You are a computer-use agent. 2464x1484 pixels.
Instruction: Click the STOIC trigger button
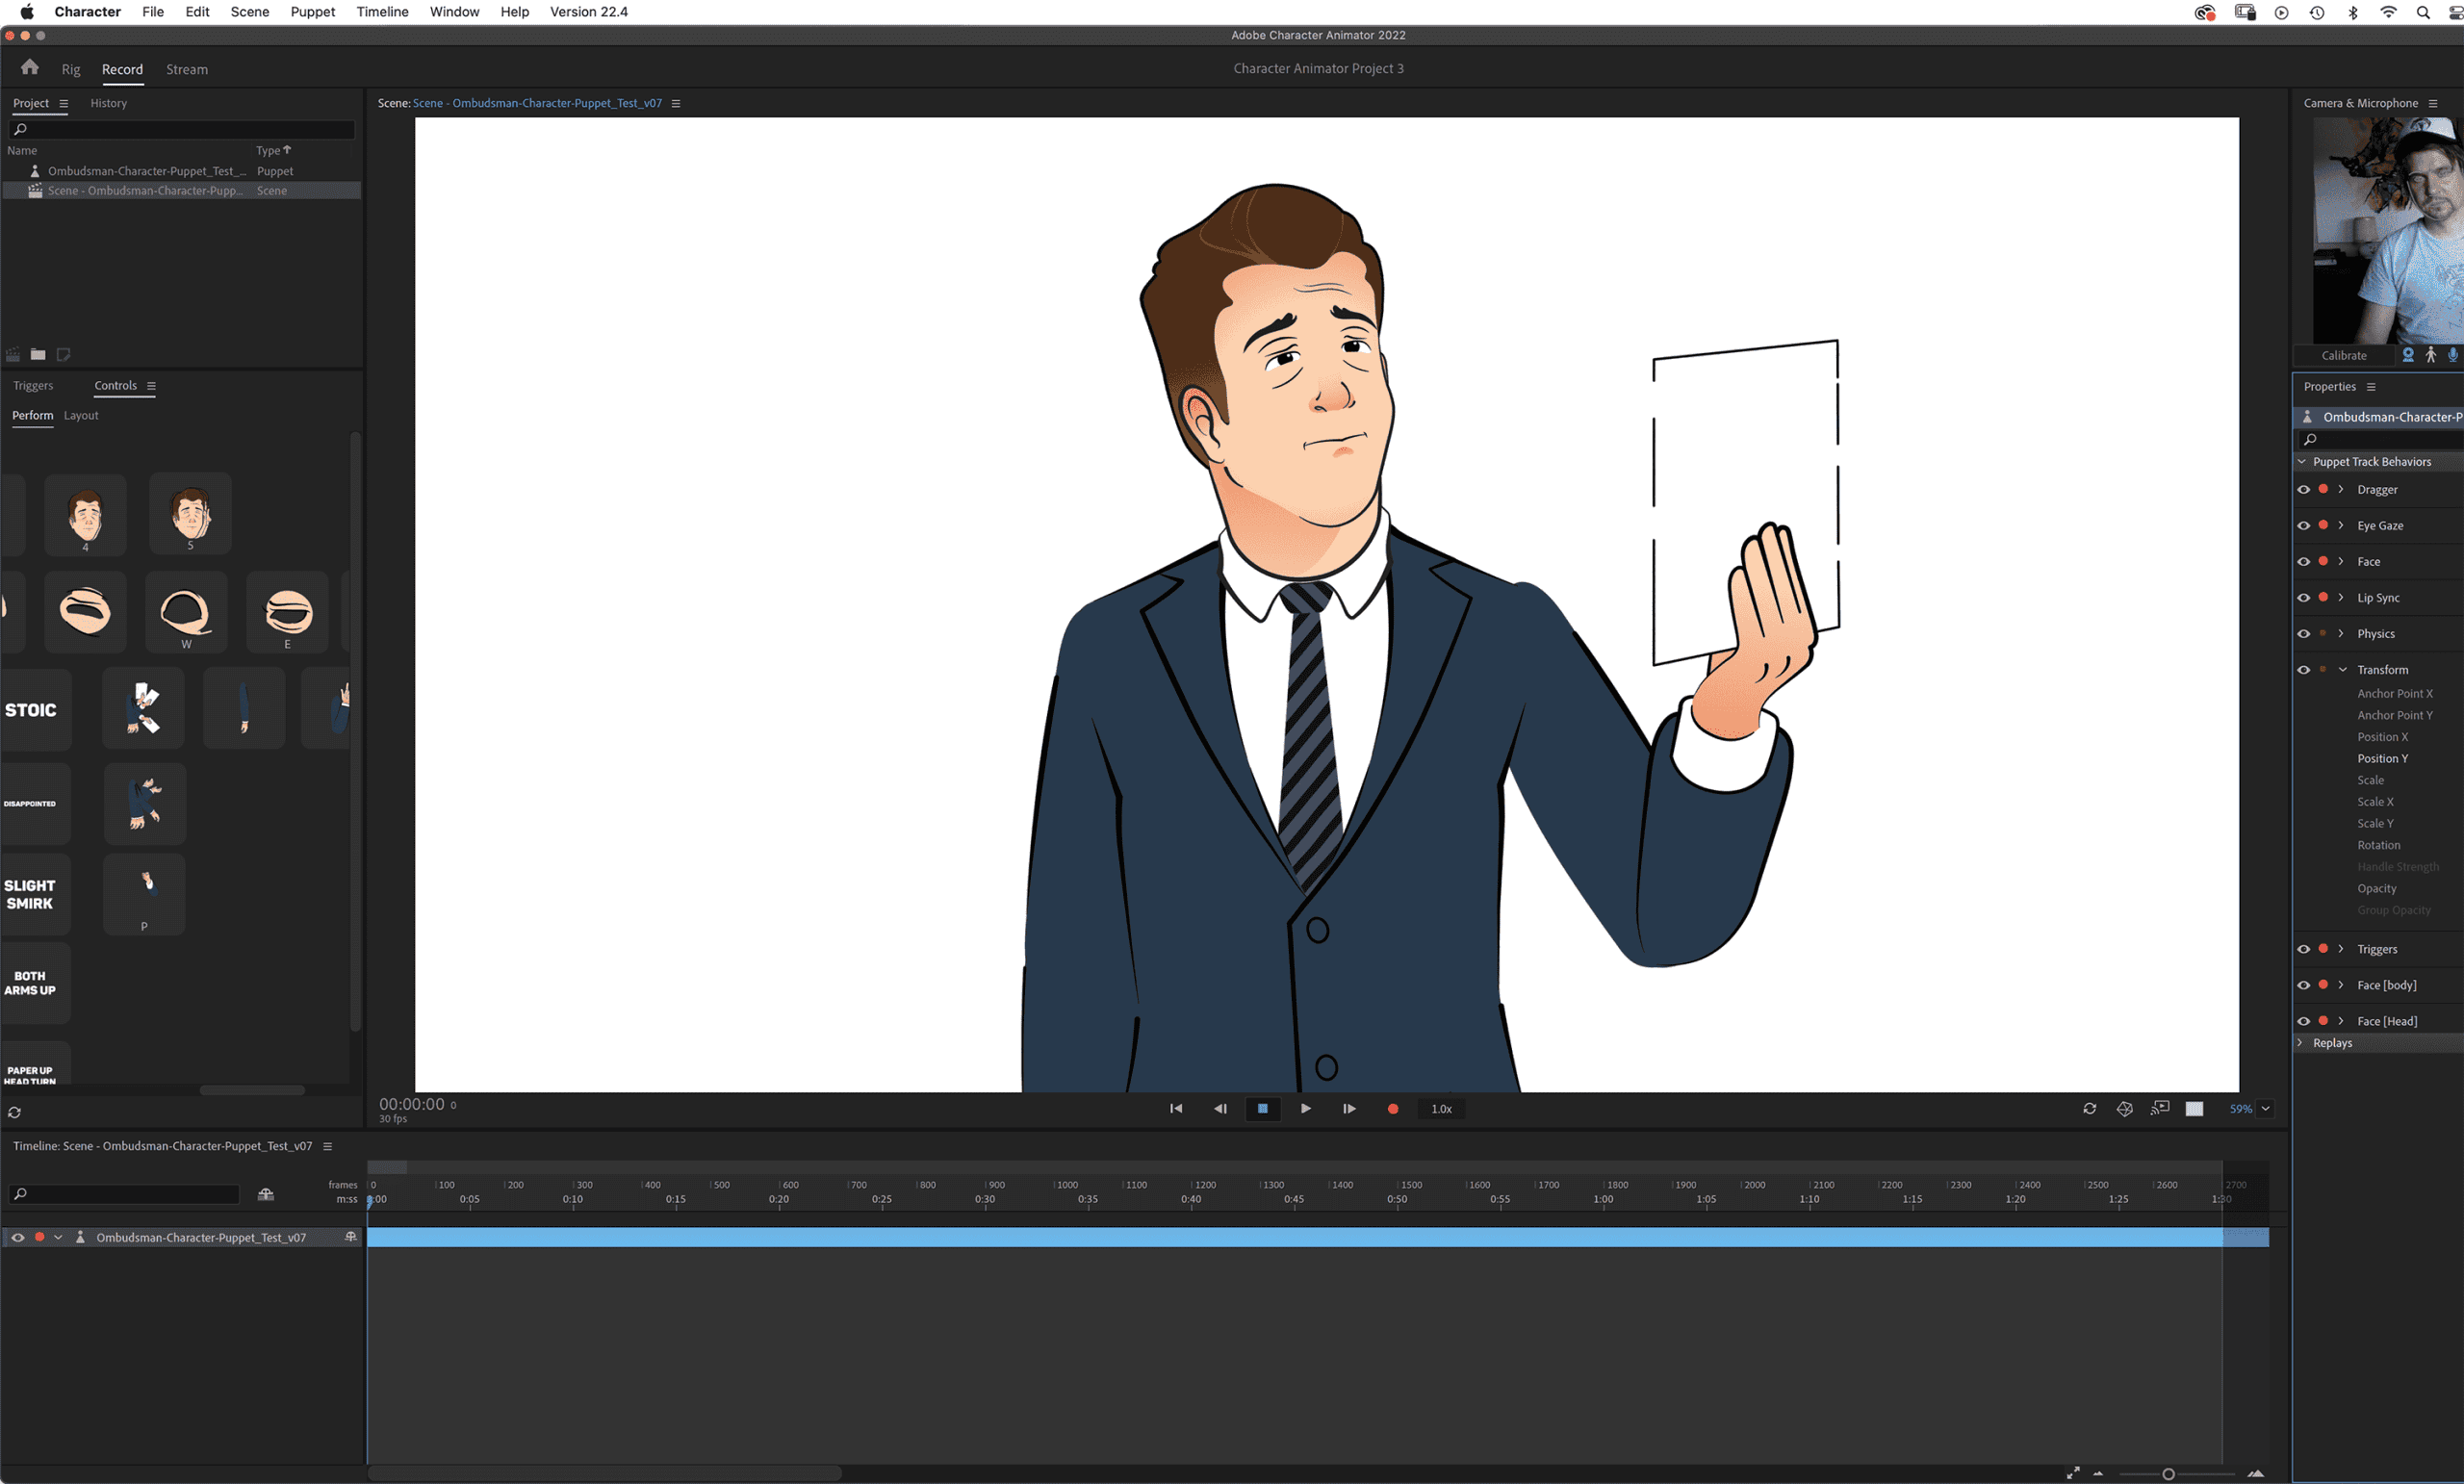[31, 710]
